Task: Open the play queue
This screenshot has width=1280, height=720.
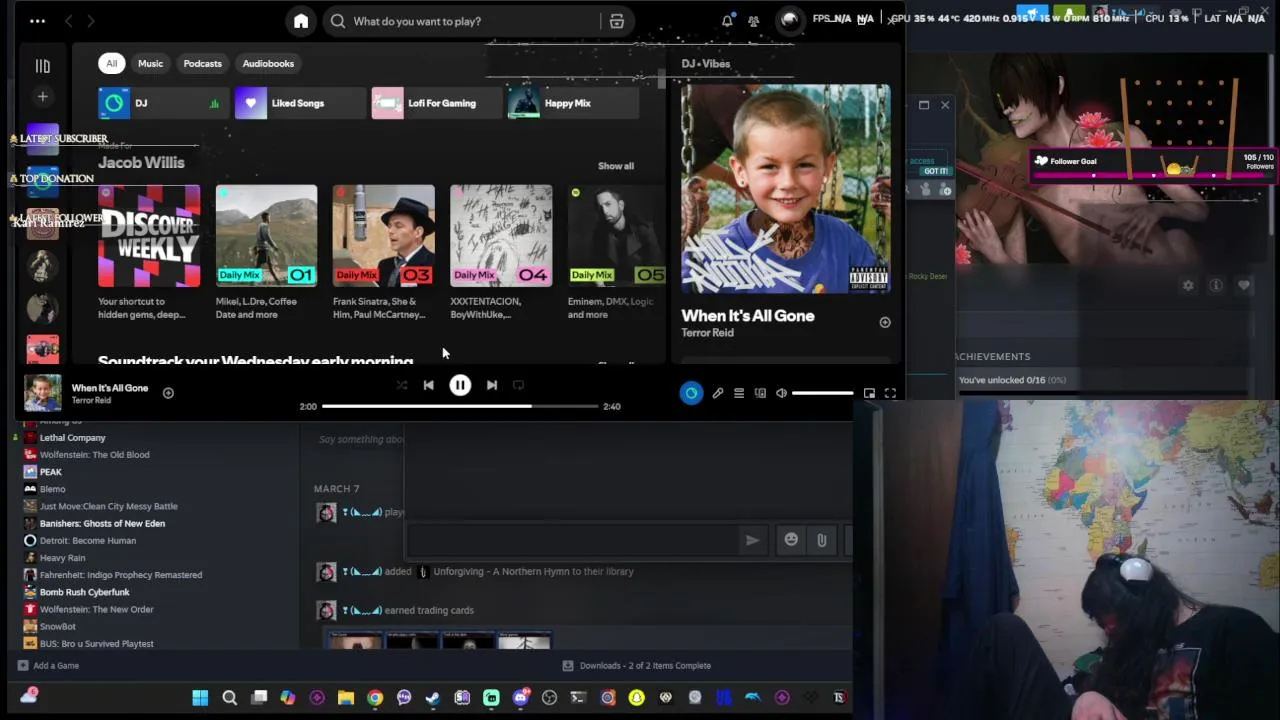Action: pyautogui.click(x=739, y=393)
